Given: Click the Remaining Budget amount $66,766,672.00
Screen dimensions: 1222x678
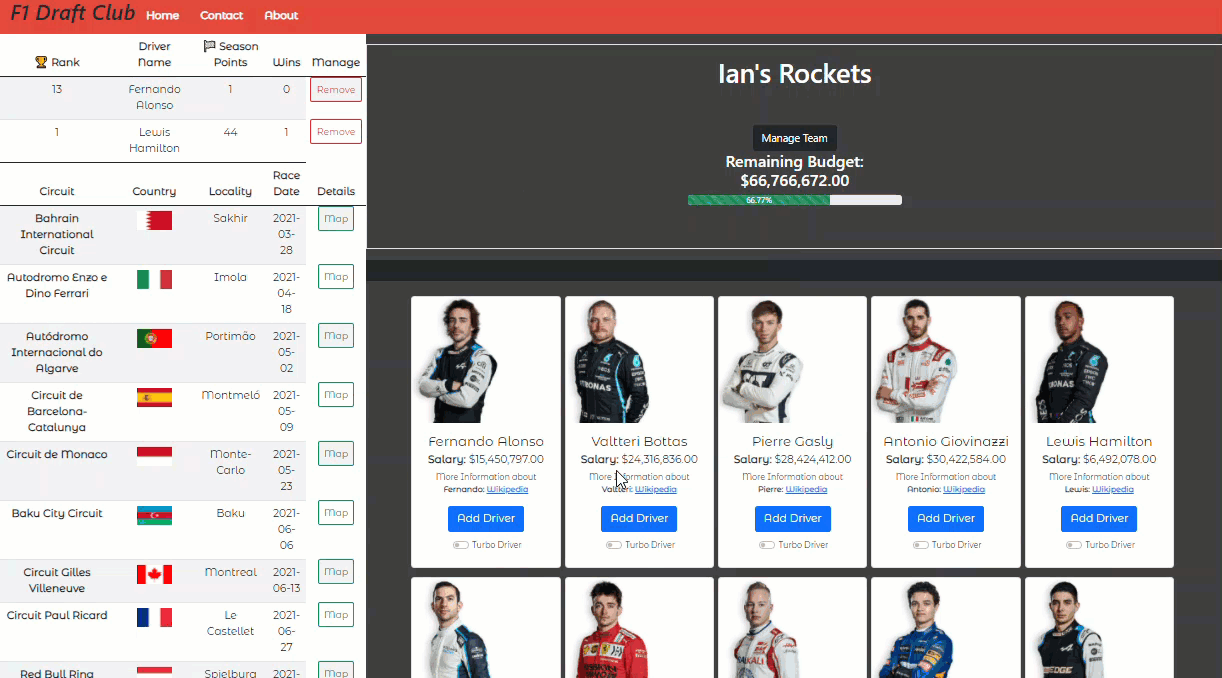Looking at the screenshot, I should pos(795,181).
